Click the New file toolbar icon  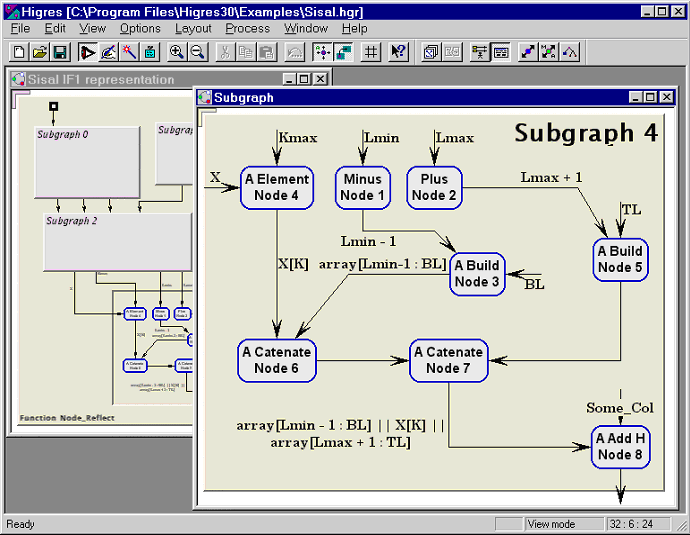19,52
